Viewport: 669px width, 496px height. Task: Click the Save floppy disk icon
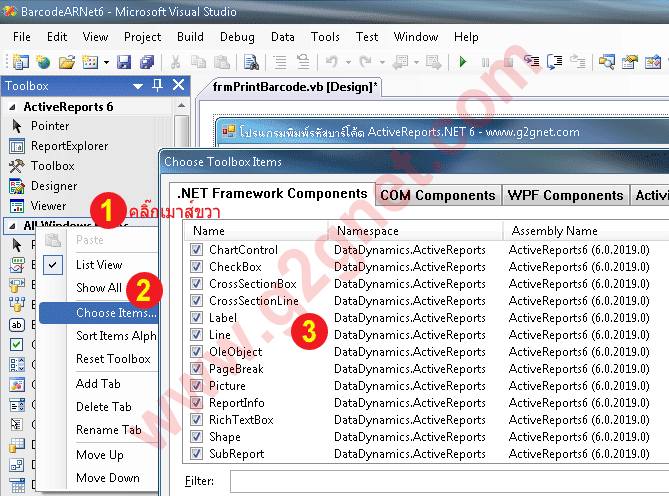(x=124, y=62)
